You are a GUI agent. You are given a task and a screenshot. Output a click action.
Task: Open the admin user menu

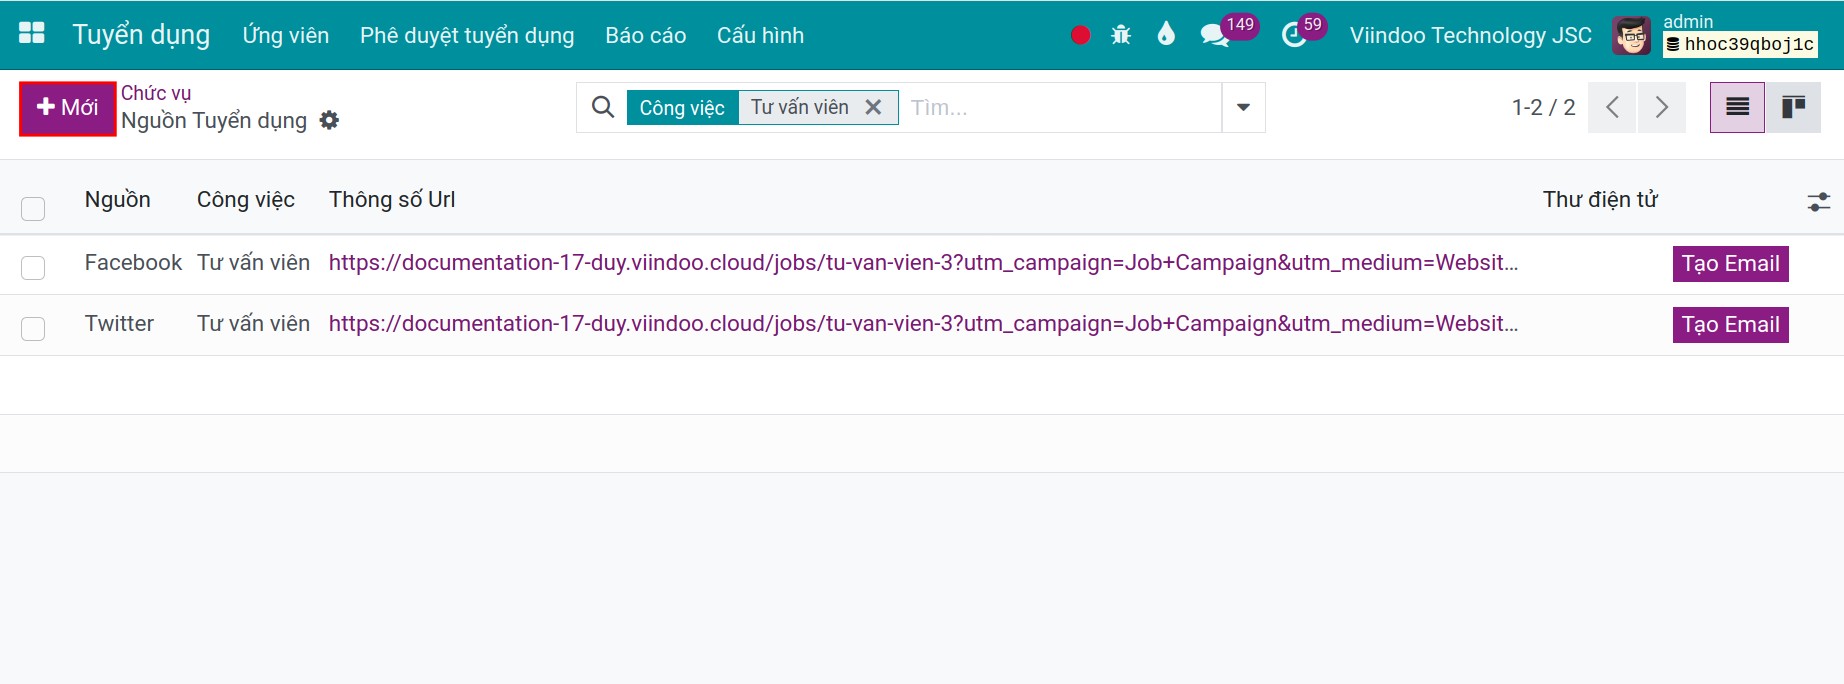pos(1715,35)
